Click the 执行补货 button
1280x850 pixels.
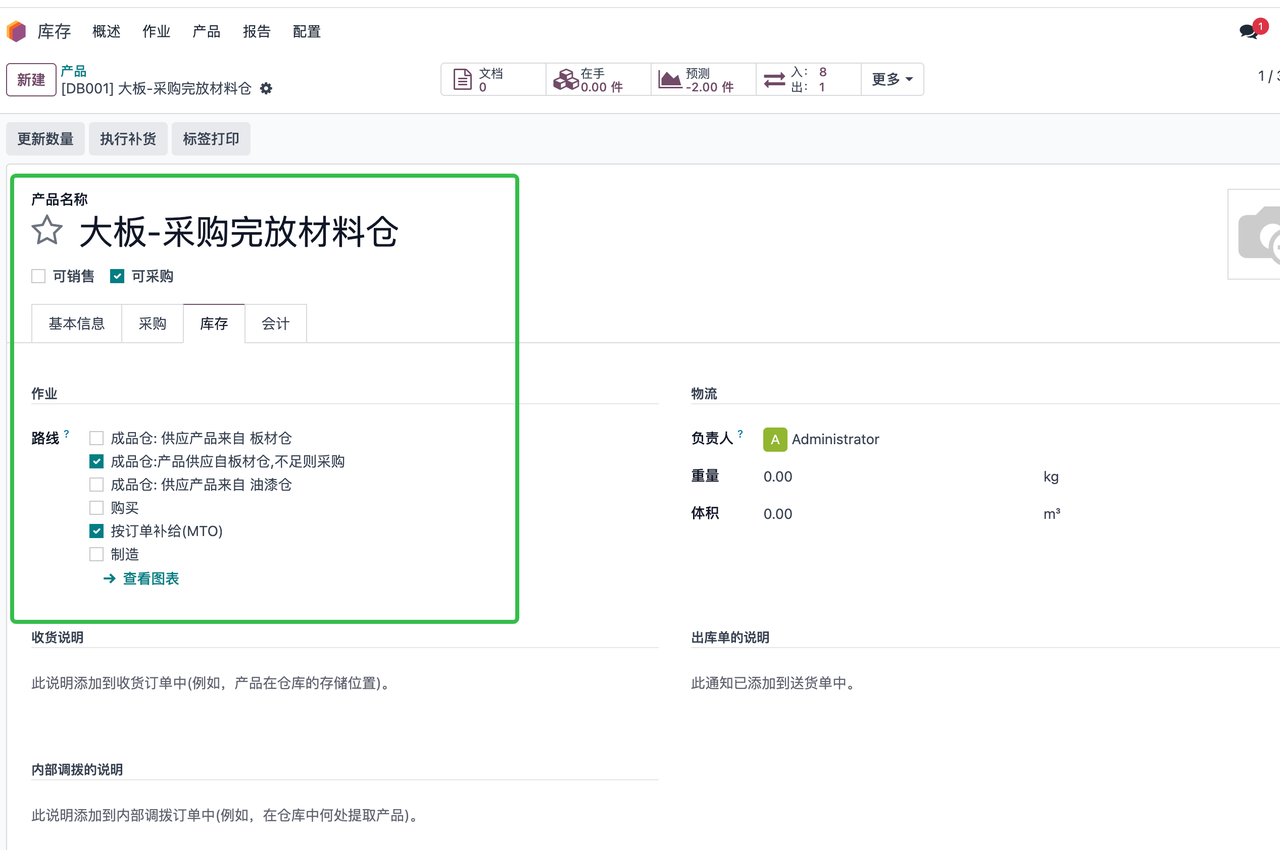click(128, 139)
